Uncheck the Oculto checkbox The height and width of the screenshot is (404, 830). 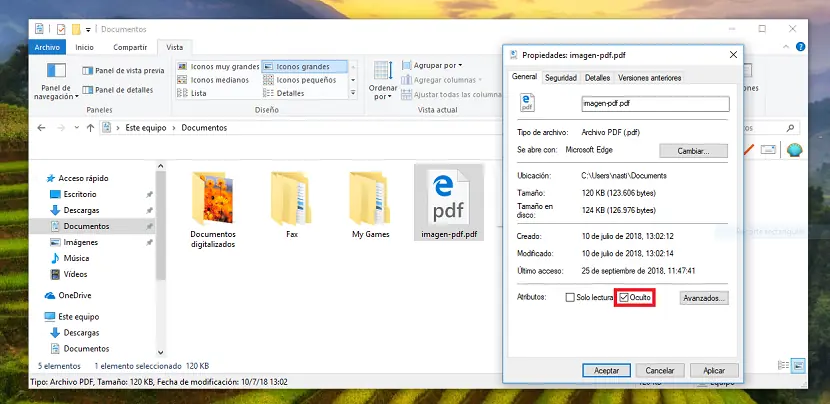pyautogui.click(x=624, y=298)
